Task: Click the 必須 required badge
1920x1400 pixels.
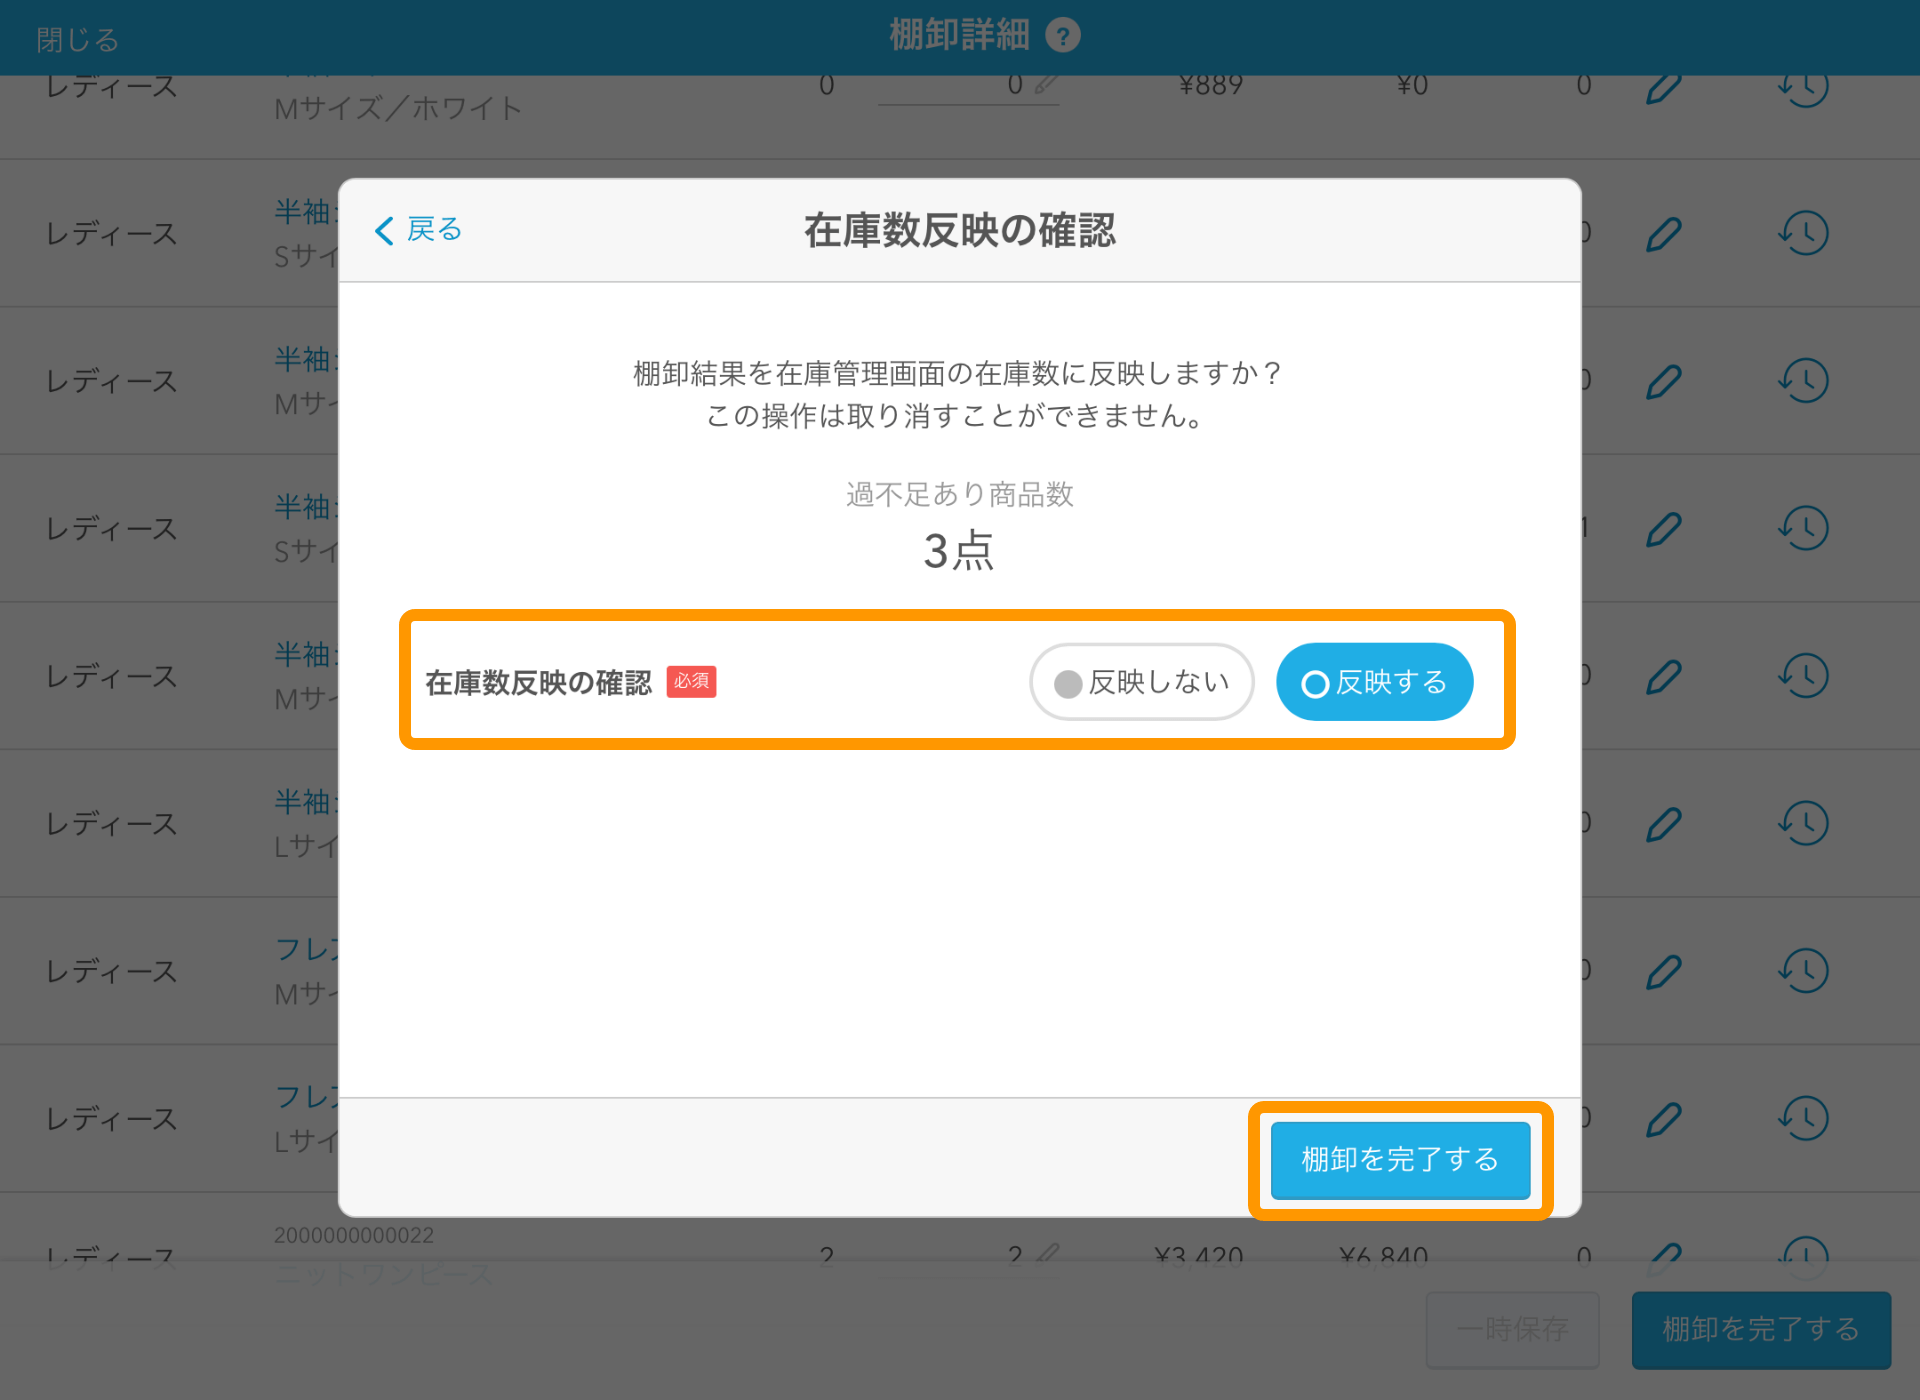Action: click(691, 682)
